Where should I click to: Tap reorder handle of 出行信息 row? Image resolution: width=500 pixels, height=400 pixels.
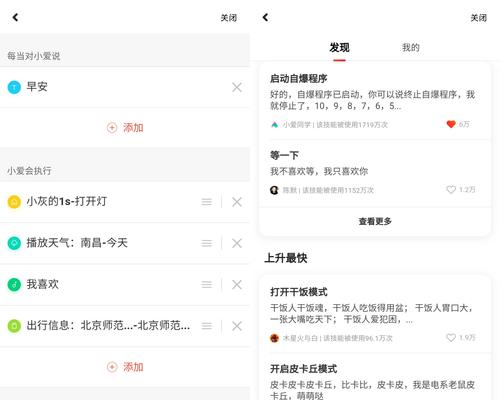coord(207,326)
